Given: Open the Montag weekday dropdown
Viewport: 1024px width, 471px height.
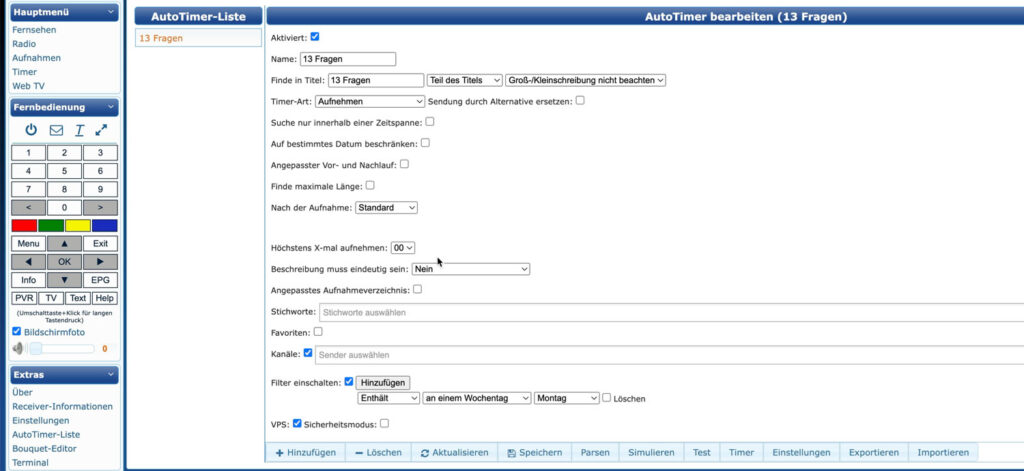Looking at the screenshot, I should [567, 398].
